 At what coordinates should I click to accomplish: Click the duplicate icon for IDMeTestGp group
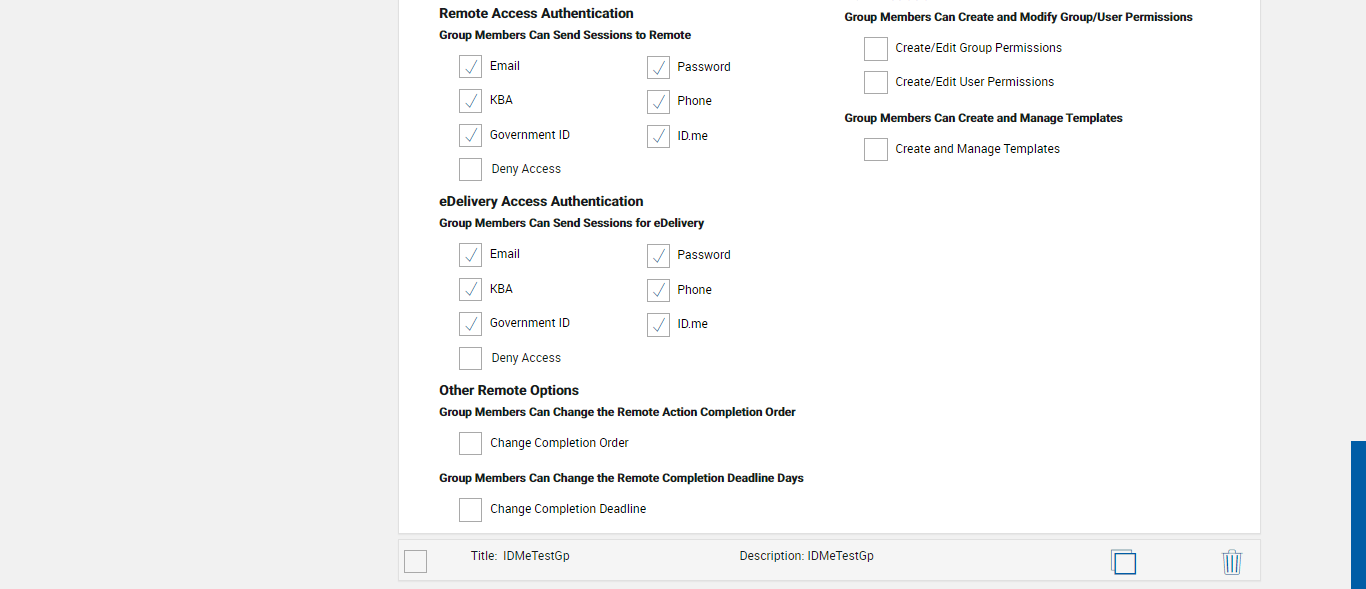(x=1123, y=562)
